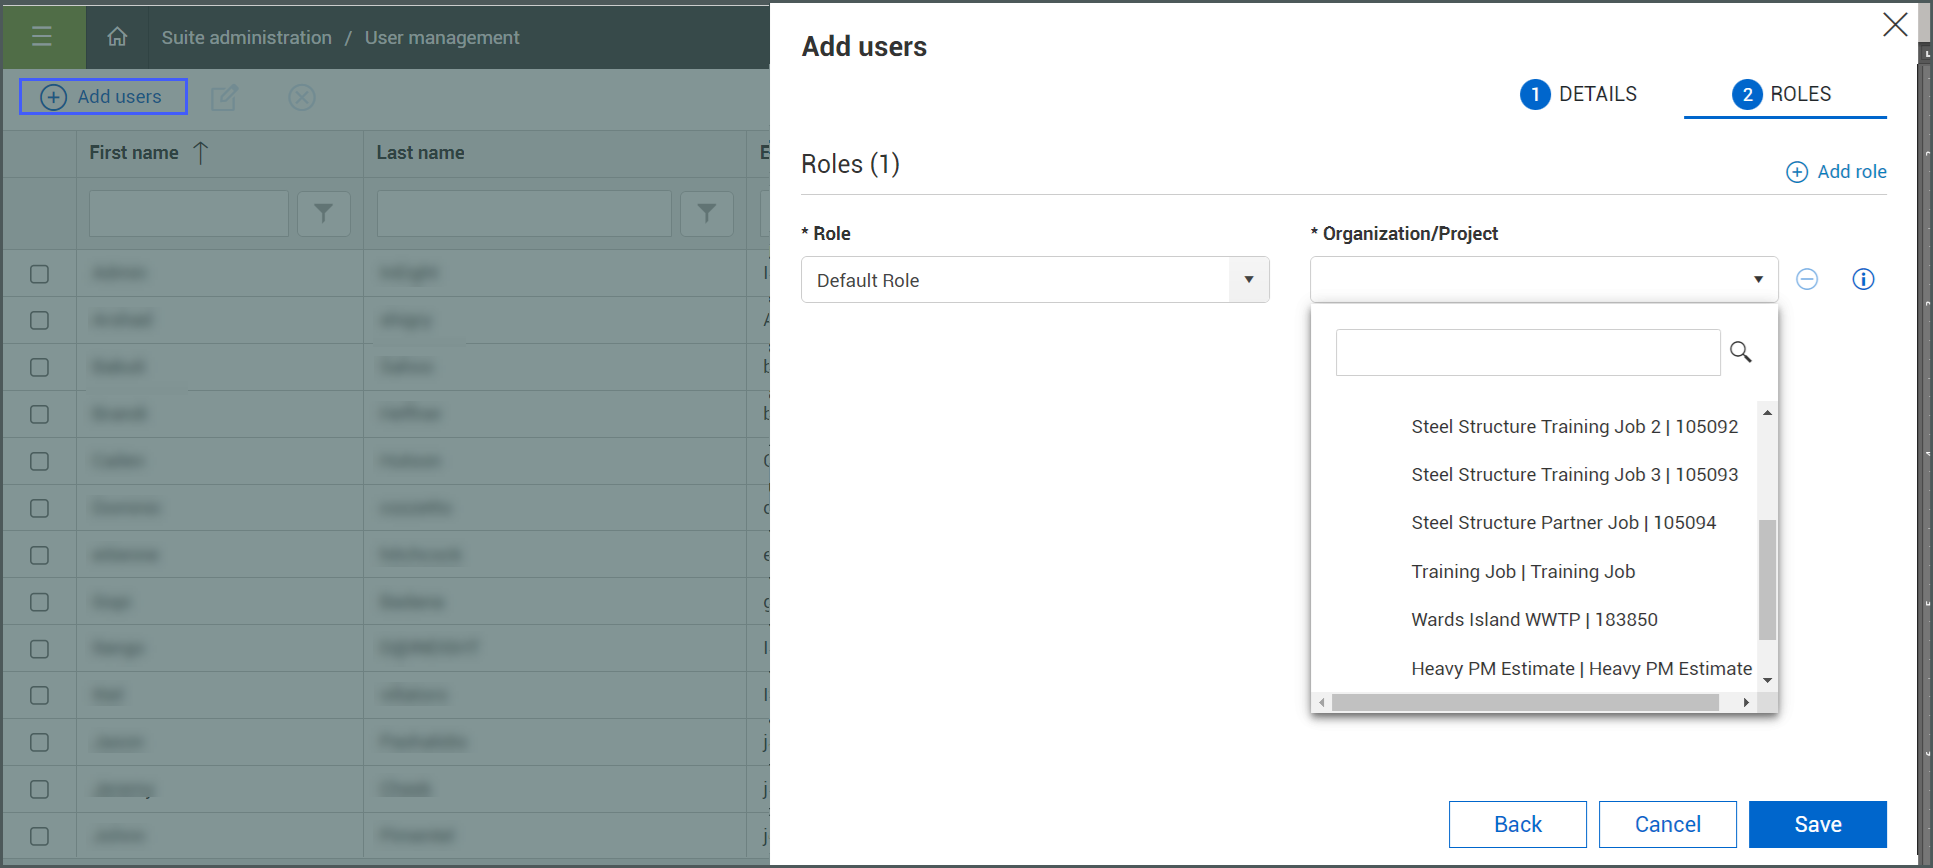Check the first user row checkbox
The image size is (1933, 868).
[40, 274]
